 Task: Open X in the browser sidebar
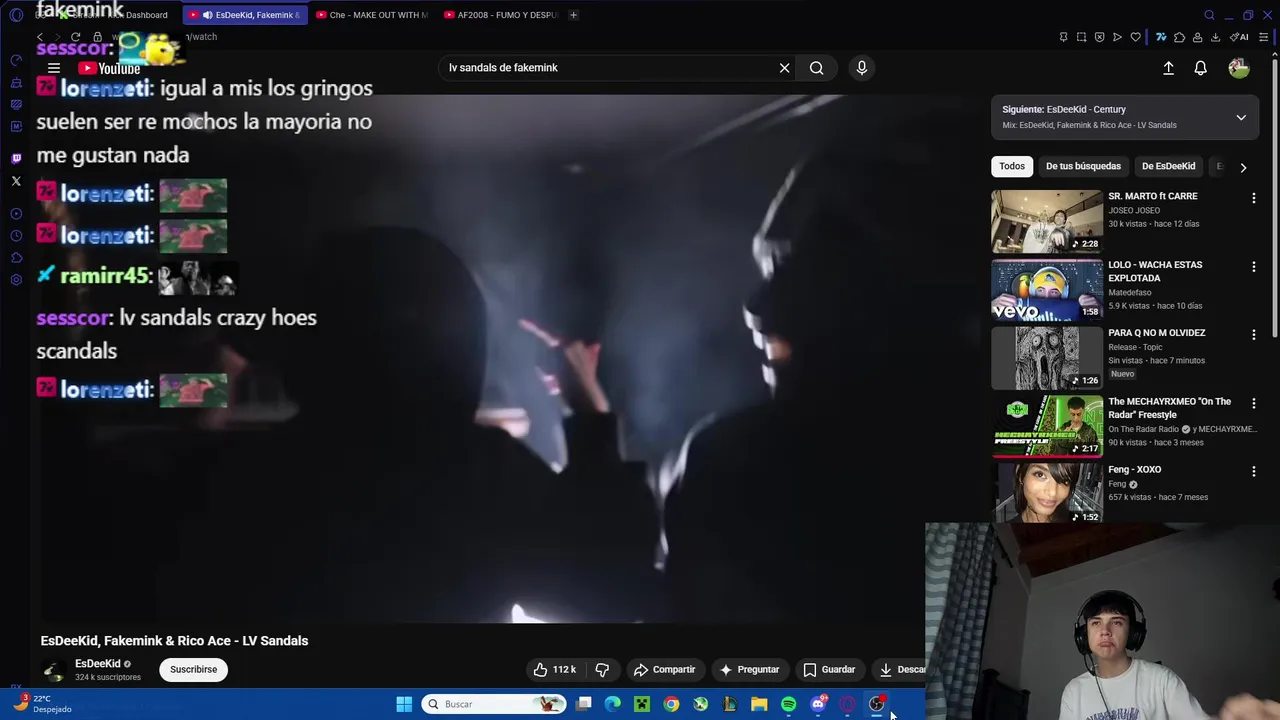16,181
